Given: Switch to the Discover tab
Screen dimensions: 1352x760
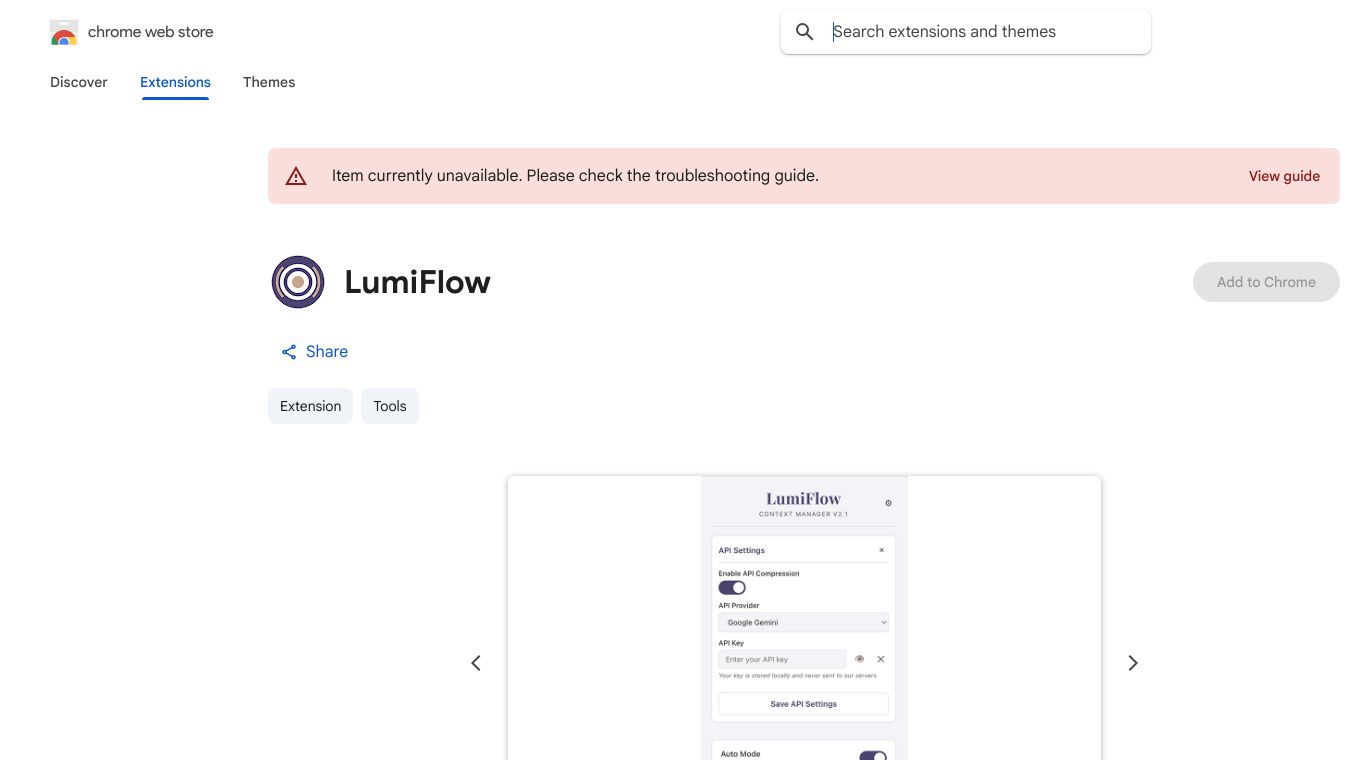Looking at the screenshot, I should tap(78, 82).
